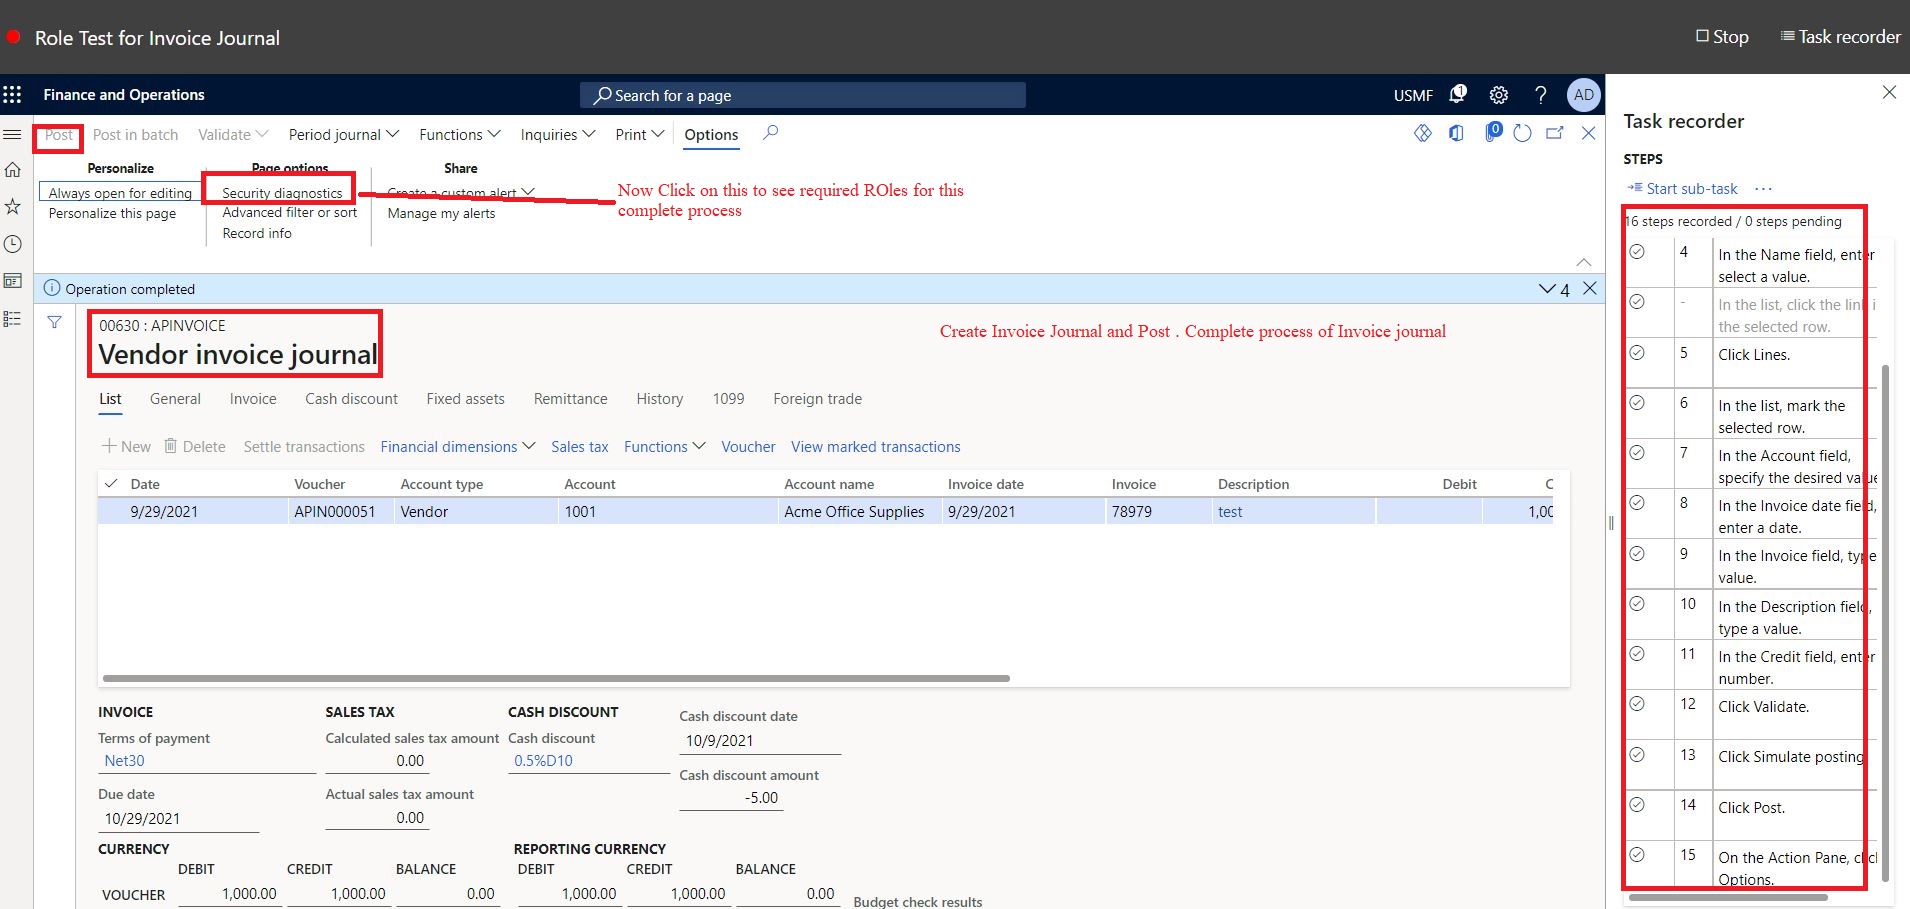Expand the Functions dropdown

click(x=458, y=134)
